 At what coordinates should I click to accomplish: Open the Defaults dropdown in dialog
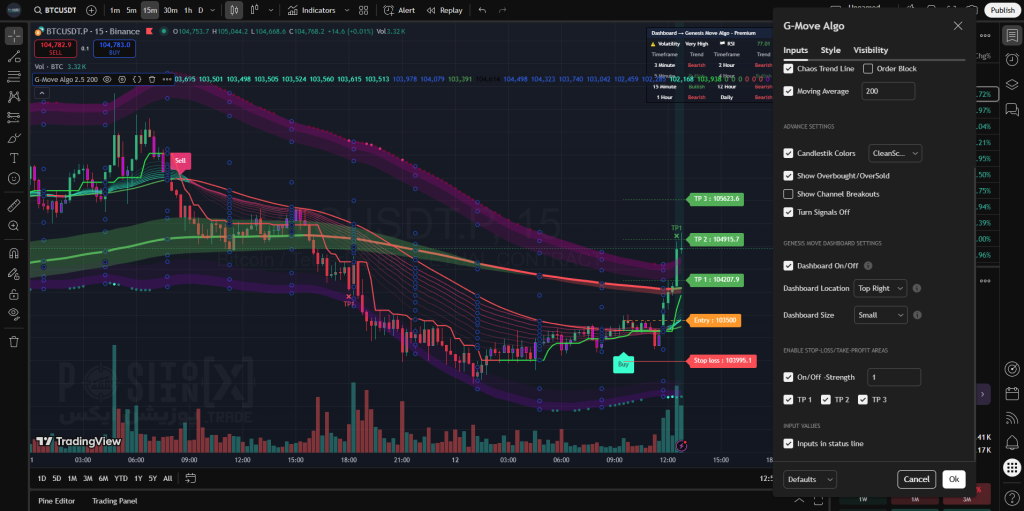pos(810,480)
